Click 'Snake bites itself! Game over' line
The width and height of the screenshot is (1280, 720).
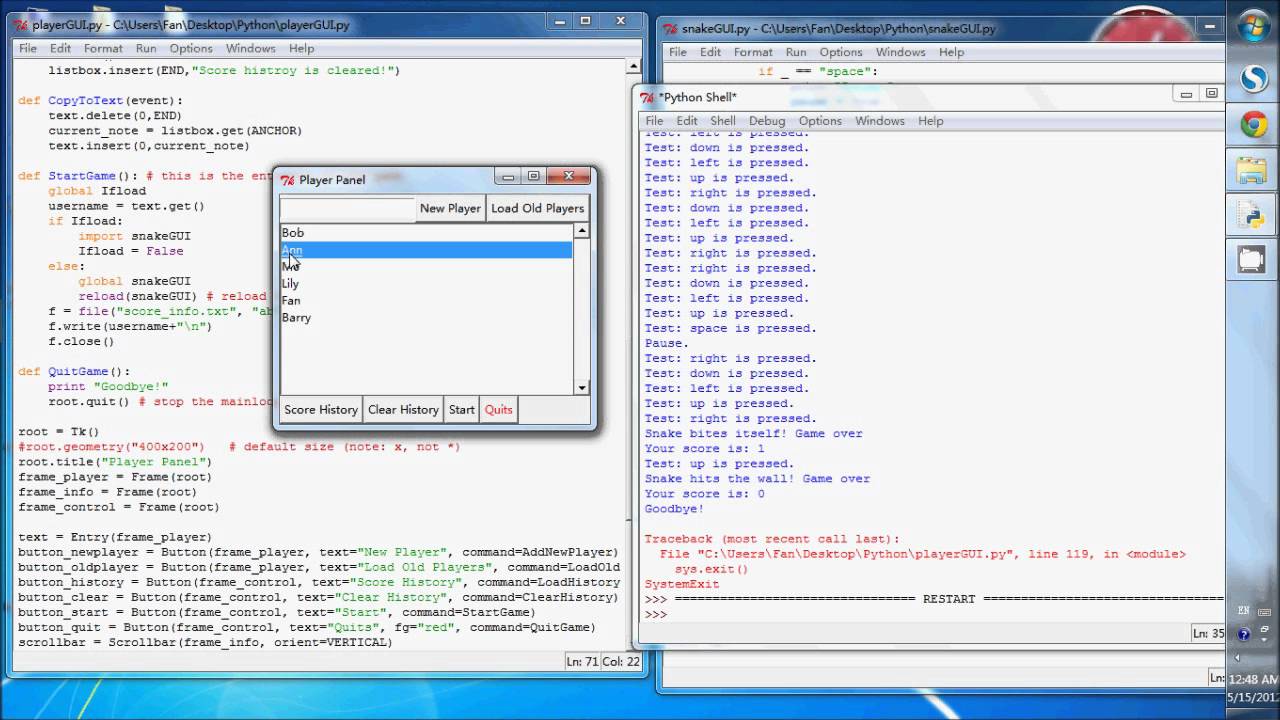754,434
